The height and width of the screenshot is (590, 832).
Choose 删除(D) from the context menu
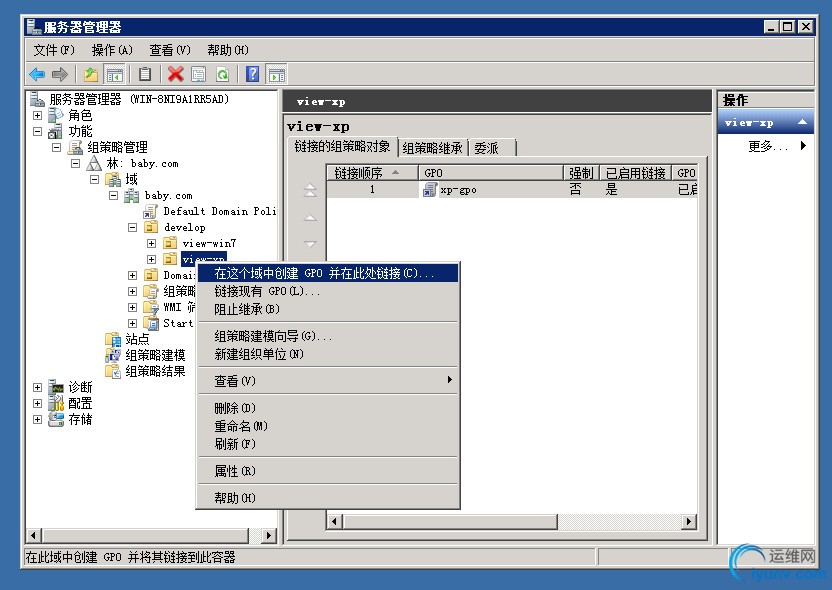[x=327, y=408]
